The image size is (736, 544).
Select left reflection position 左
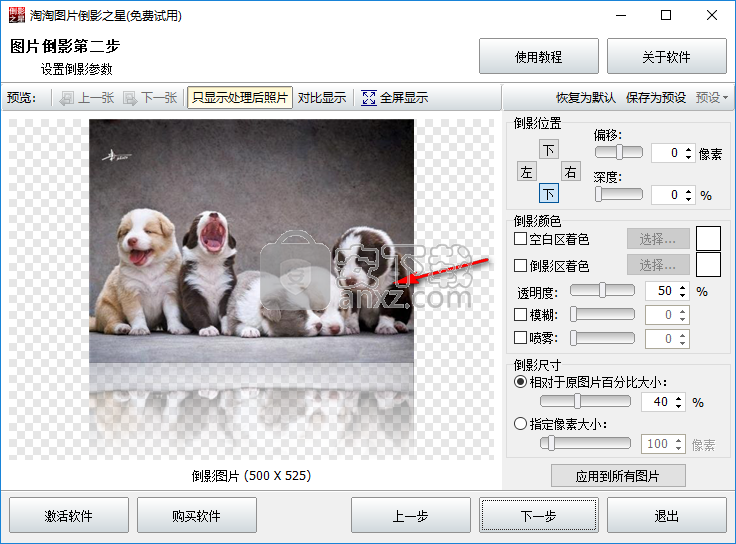[x=526, y=172]
